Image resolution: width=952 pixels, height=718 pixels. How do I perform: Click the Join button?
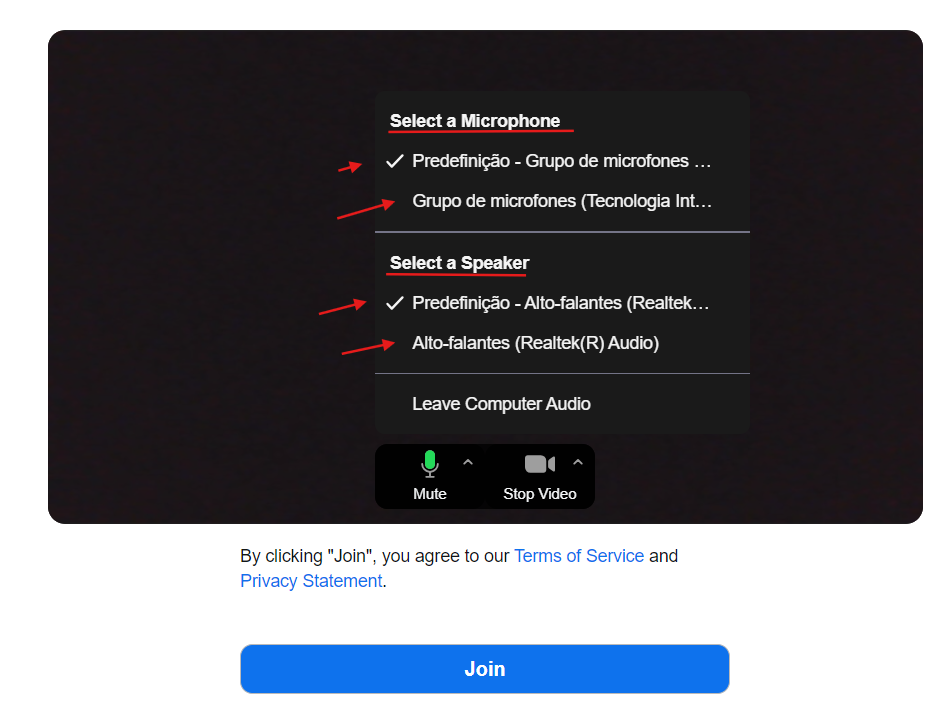[484, 669]
